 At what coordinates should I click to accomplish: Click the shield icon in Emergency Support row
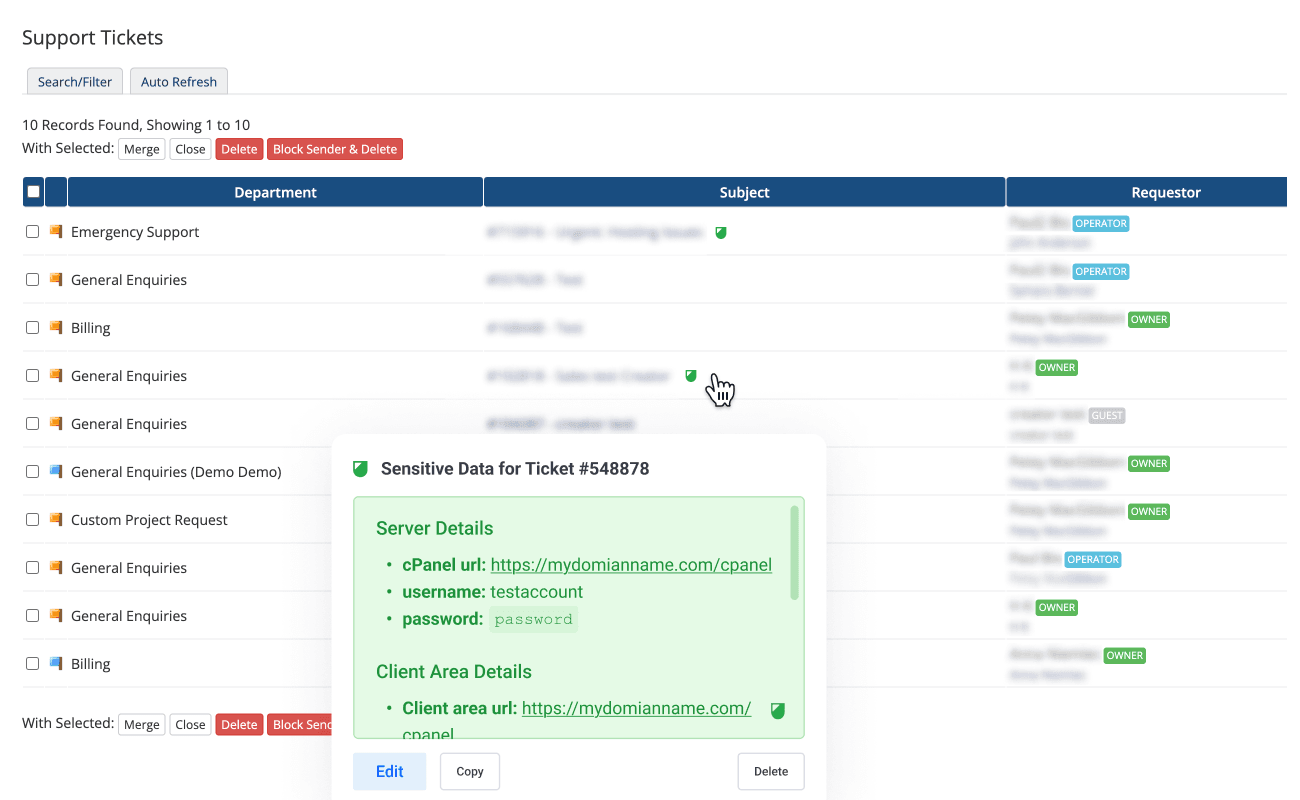720,232
